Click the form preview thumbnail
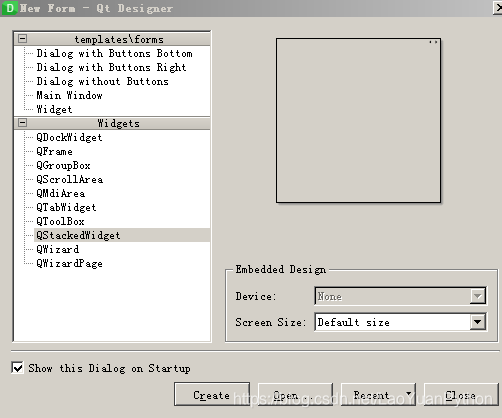The width and height of the screenshot is (502, 418). coord(358,120)
